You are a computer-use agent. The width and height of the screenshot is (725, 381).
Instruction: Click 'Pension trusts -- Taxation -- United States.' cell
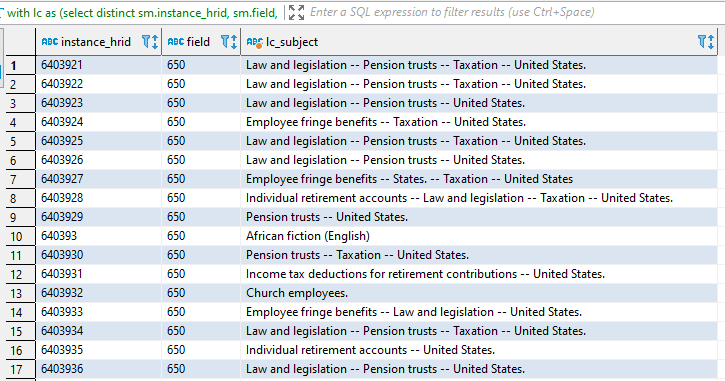pyautogui.click(x=479, y=255)
